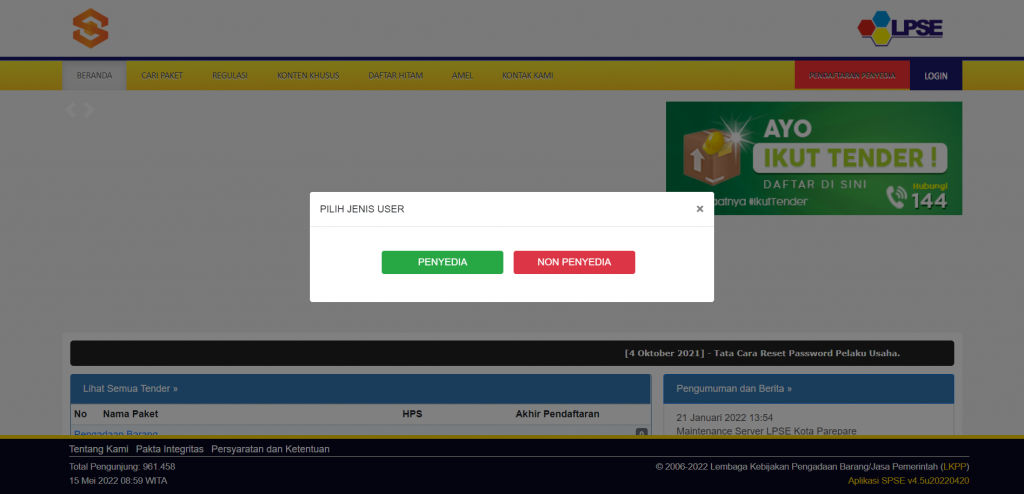Click the orange S site logo
The image size is (1024, 494).
tap(90, 27)
